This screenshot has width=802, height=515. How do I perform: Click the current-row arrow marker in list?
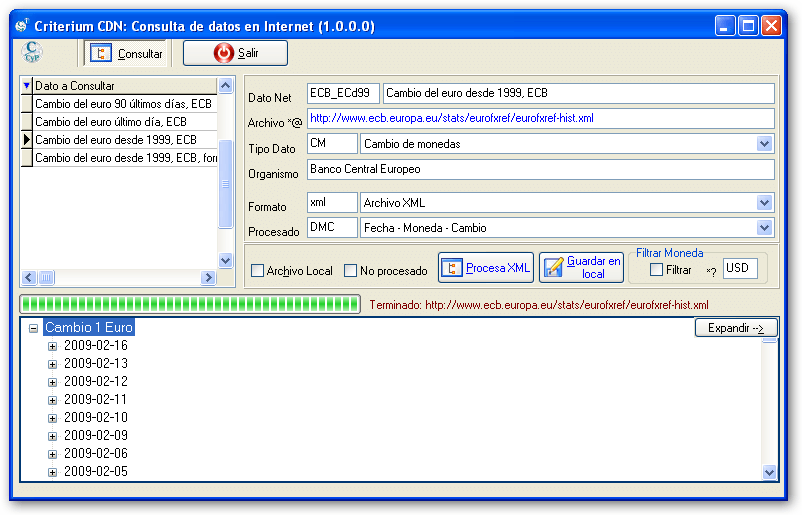click(x=27, y=139)
